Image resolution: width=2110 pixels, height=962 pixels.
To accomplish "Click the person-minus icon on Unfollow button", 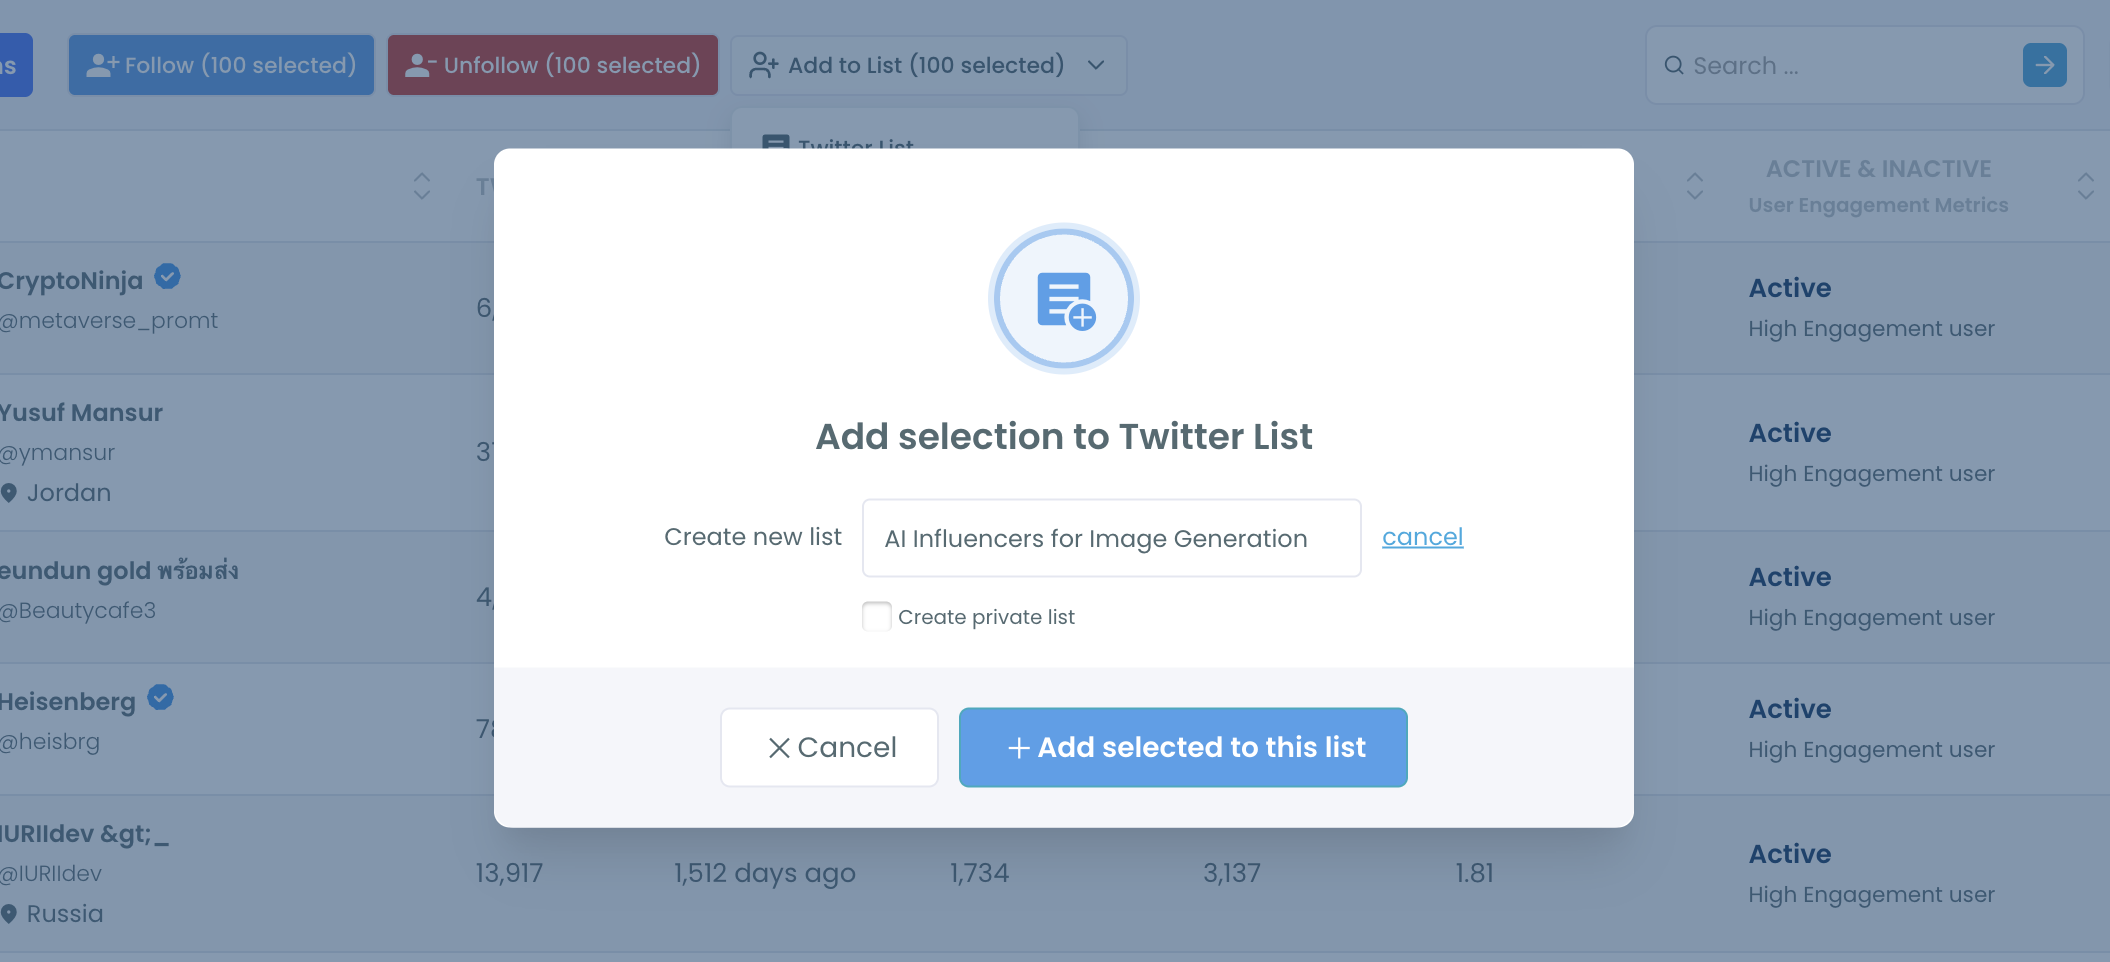I will click(x=421, y=63).
